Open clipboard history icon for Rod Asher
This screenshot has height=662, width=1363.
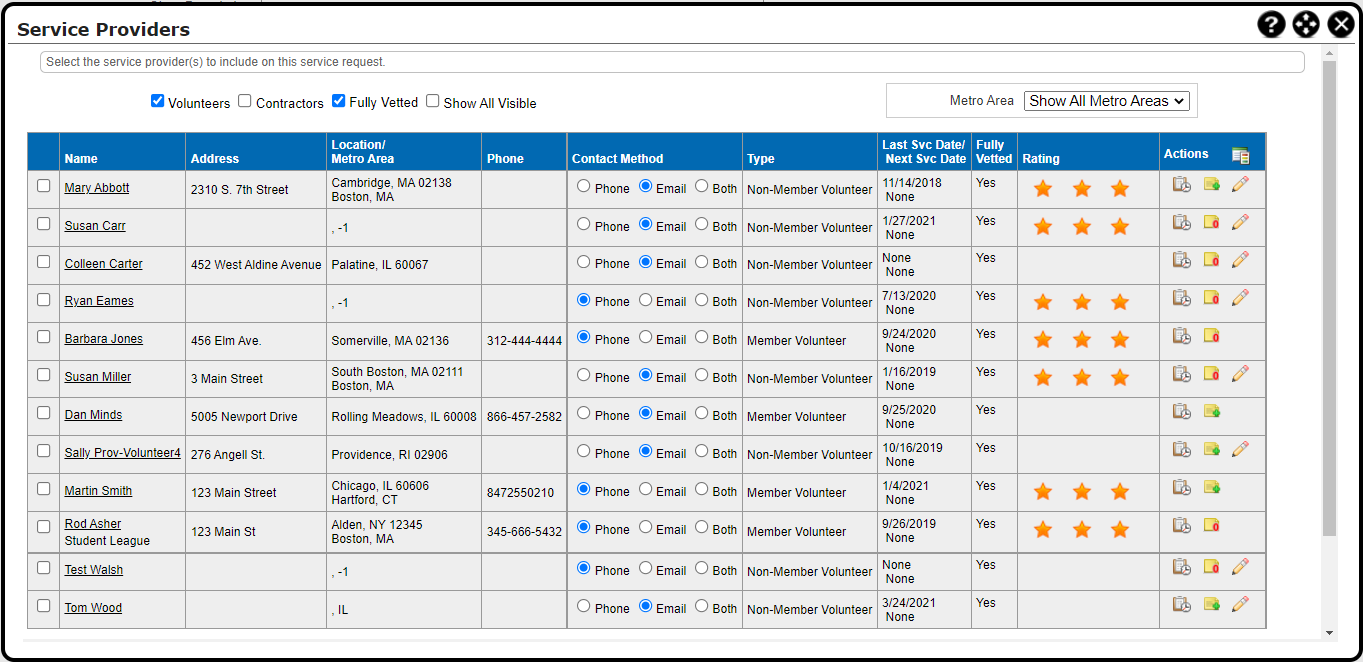1182,526
